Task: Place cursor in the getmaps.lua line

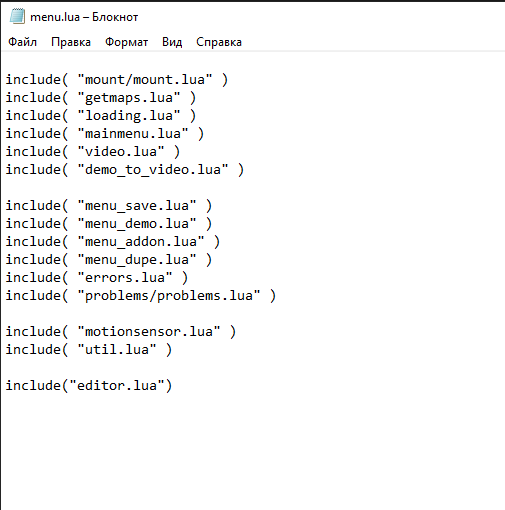Action: pyautogui.click(x=101, y=98)
